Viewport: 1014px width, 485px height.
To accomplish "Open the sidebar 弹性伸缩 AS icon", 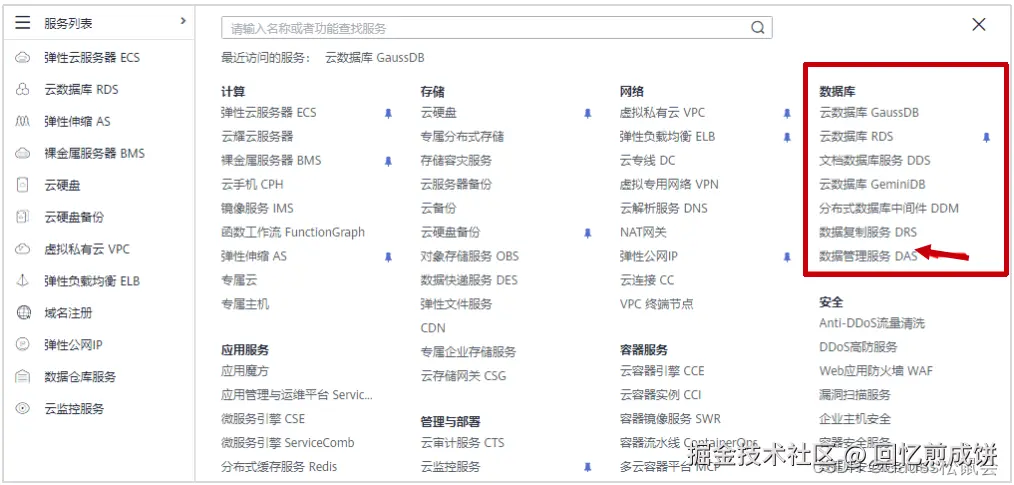I will pyautogui.click(x=23, y=122).
